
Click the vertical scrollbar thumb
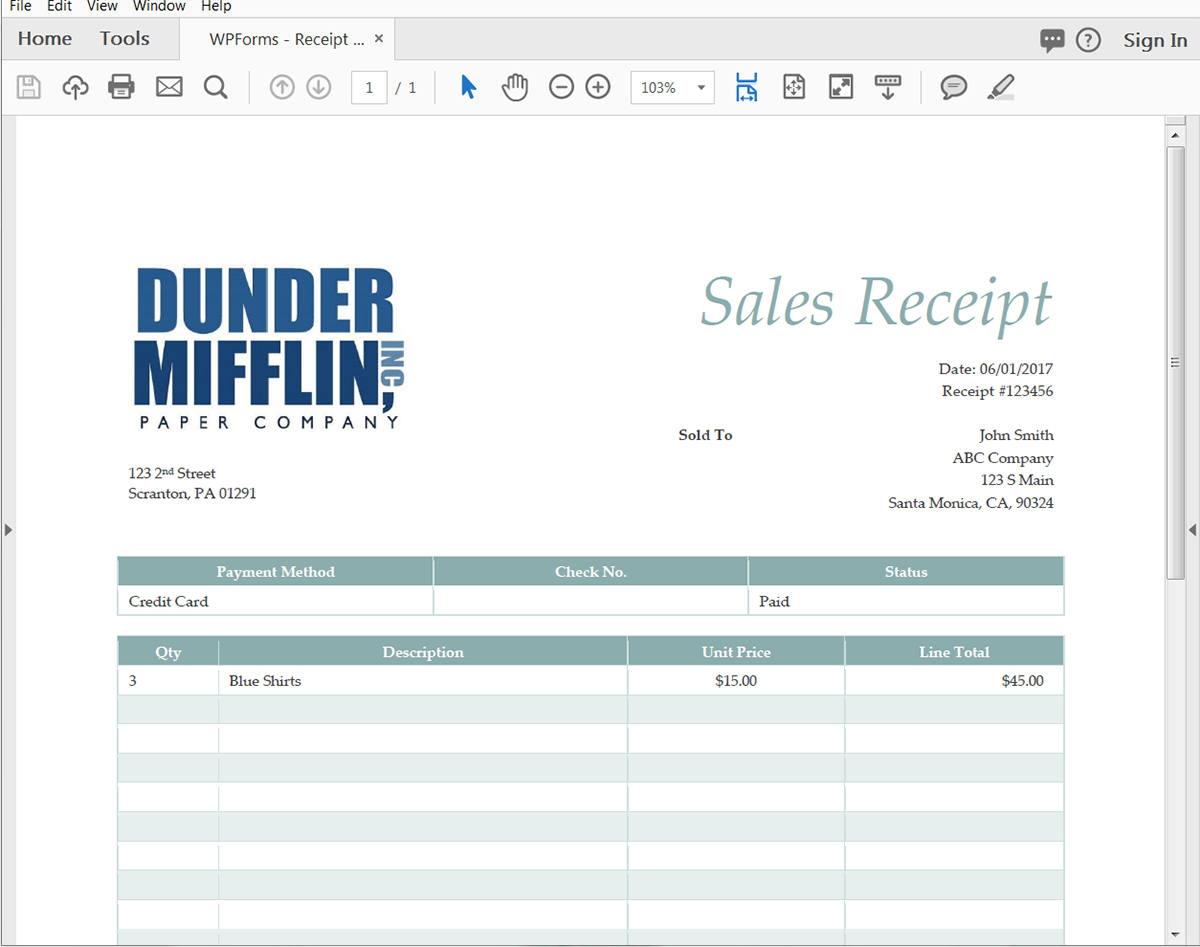coord(1176,362)
